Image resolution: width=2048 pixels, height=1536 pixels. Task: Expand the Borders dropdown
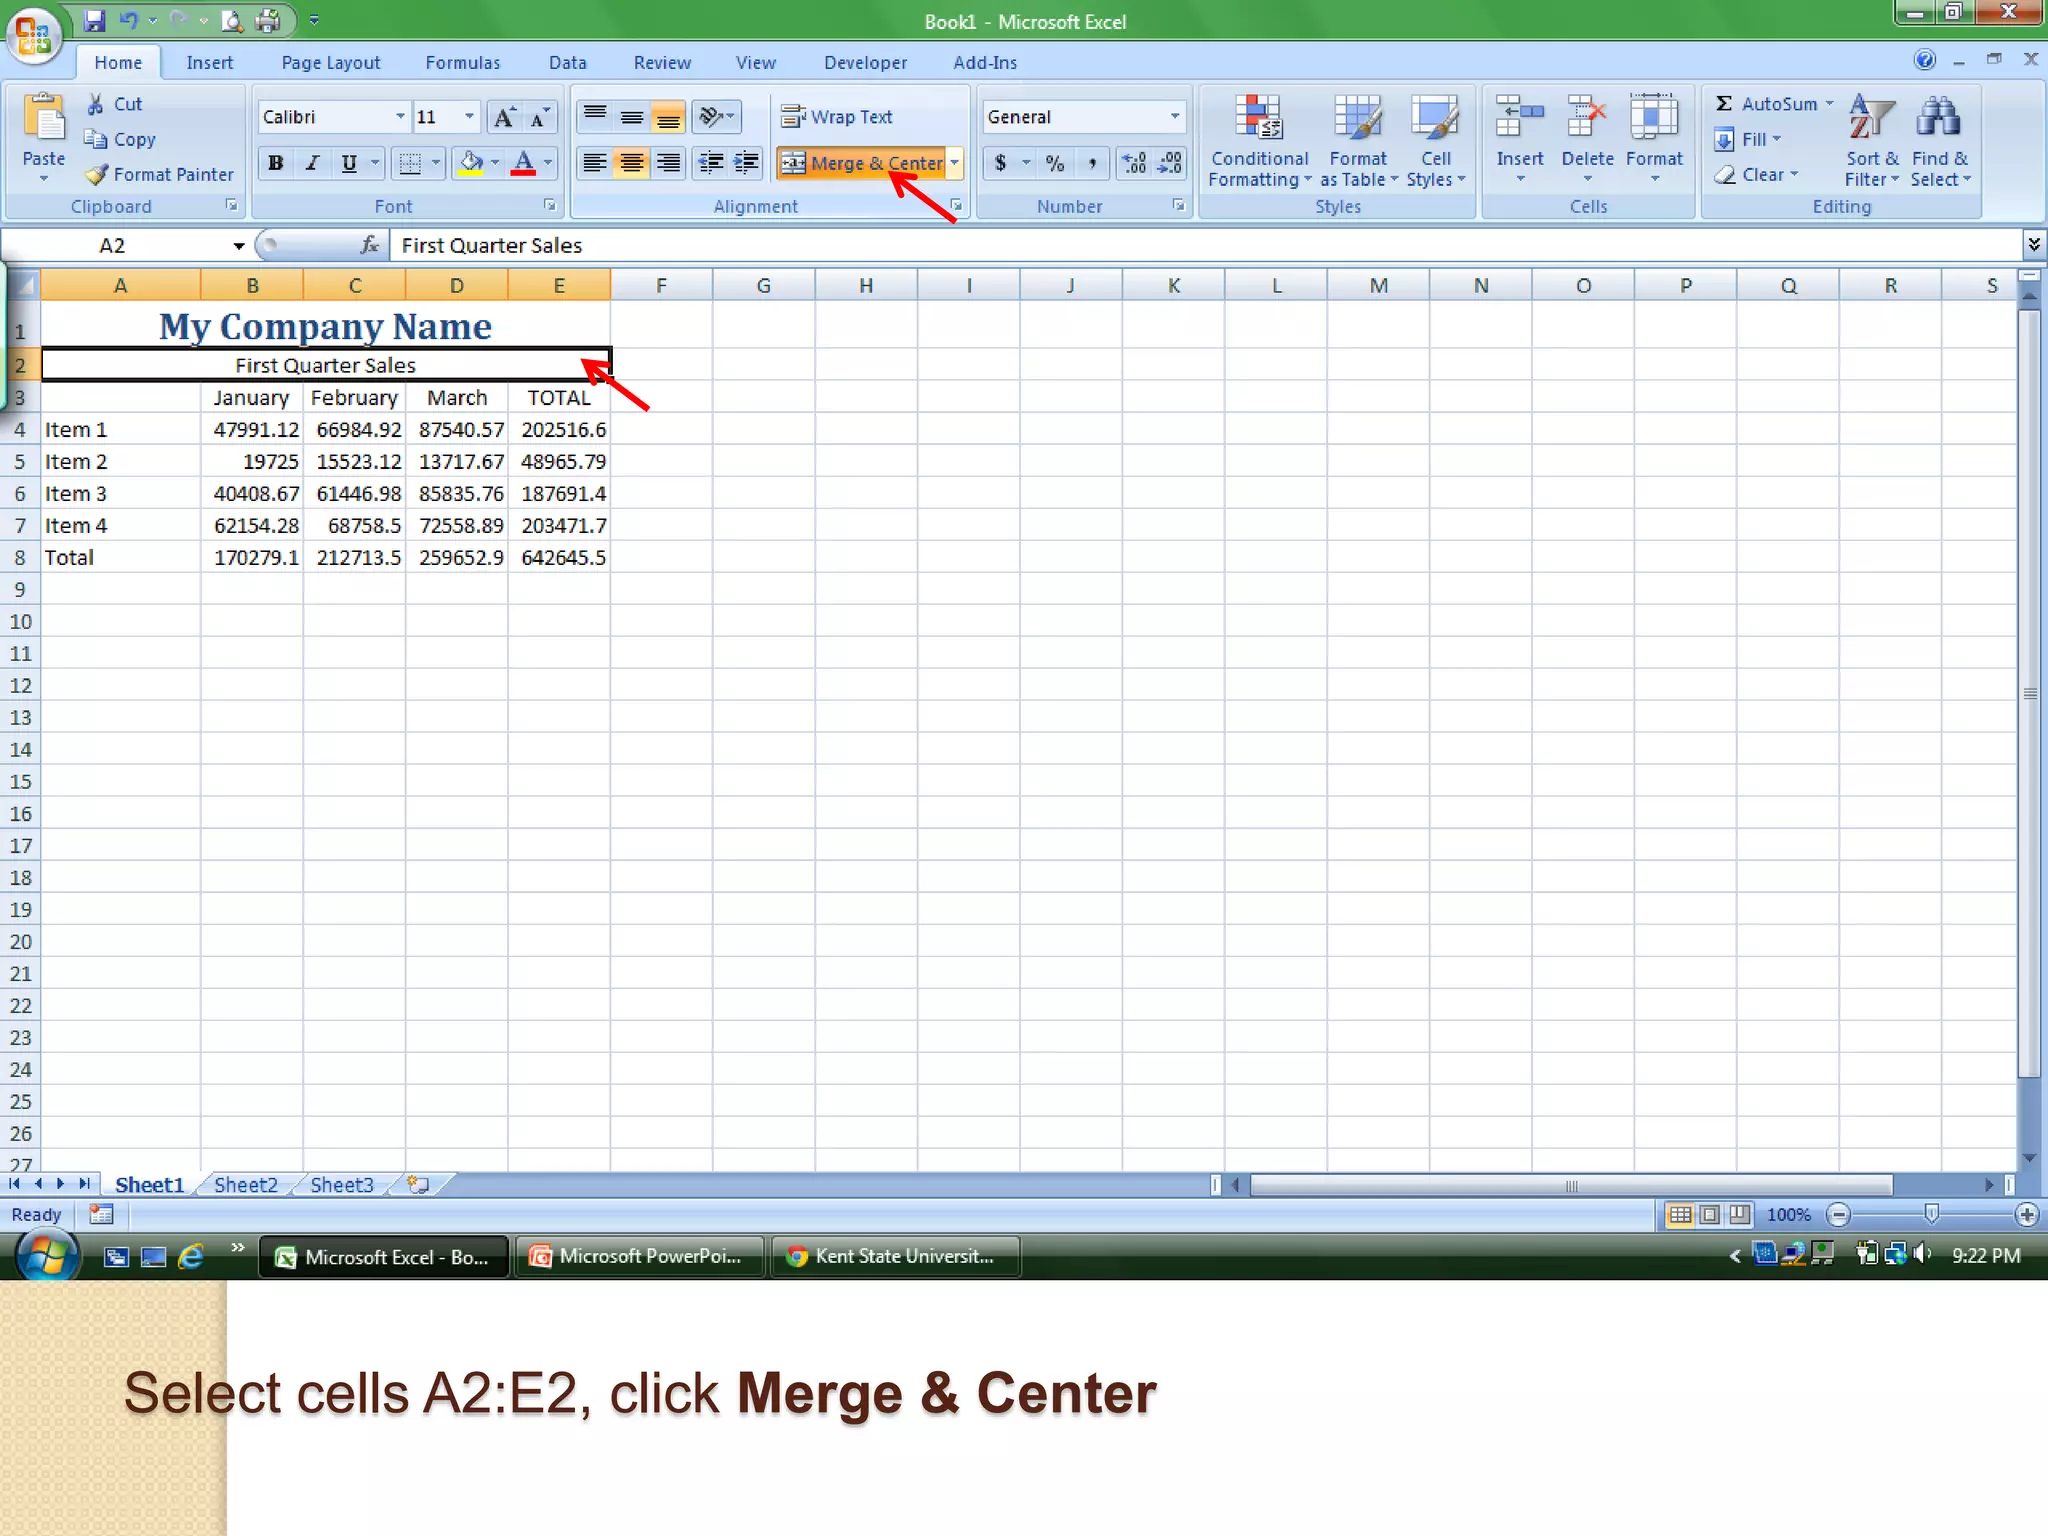click(436, 163)
